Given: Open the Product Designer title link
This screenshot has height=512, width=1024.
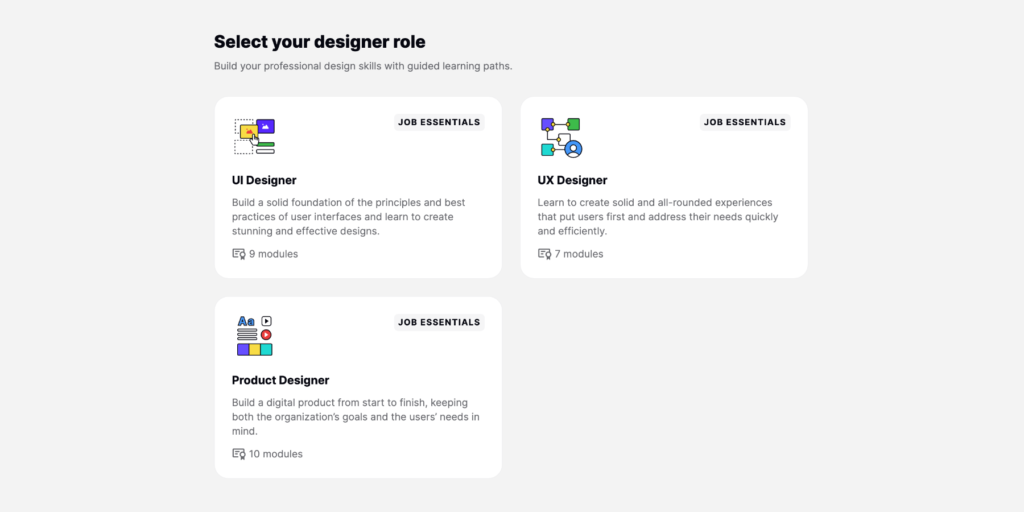Looking at the screenshot, I should coord(280,380).
